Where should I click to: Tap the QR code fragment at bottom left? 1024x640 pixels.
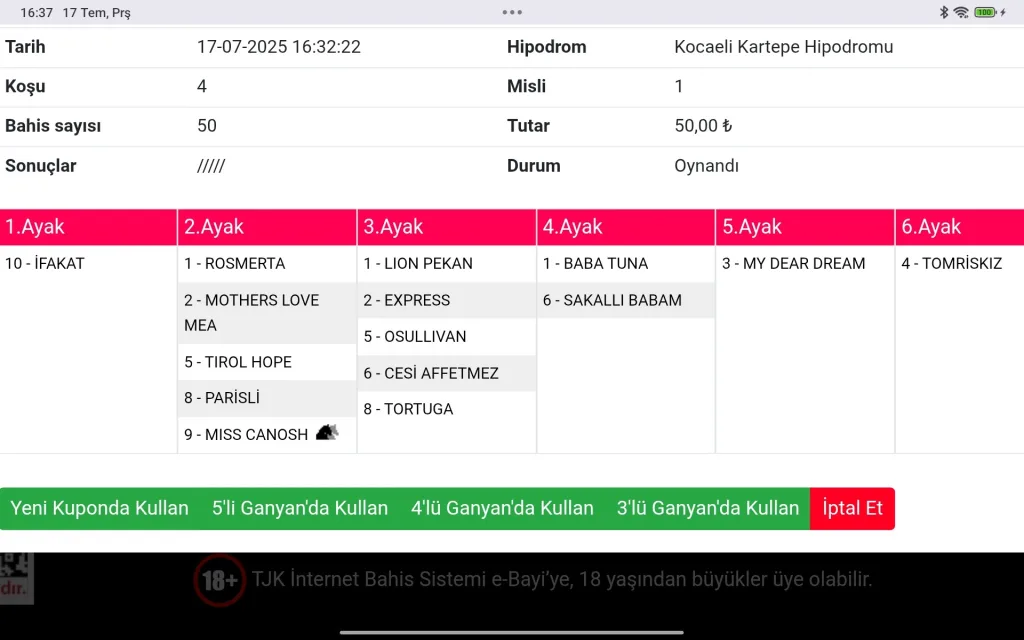(x=16, y=579)
